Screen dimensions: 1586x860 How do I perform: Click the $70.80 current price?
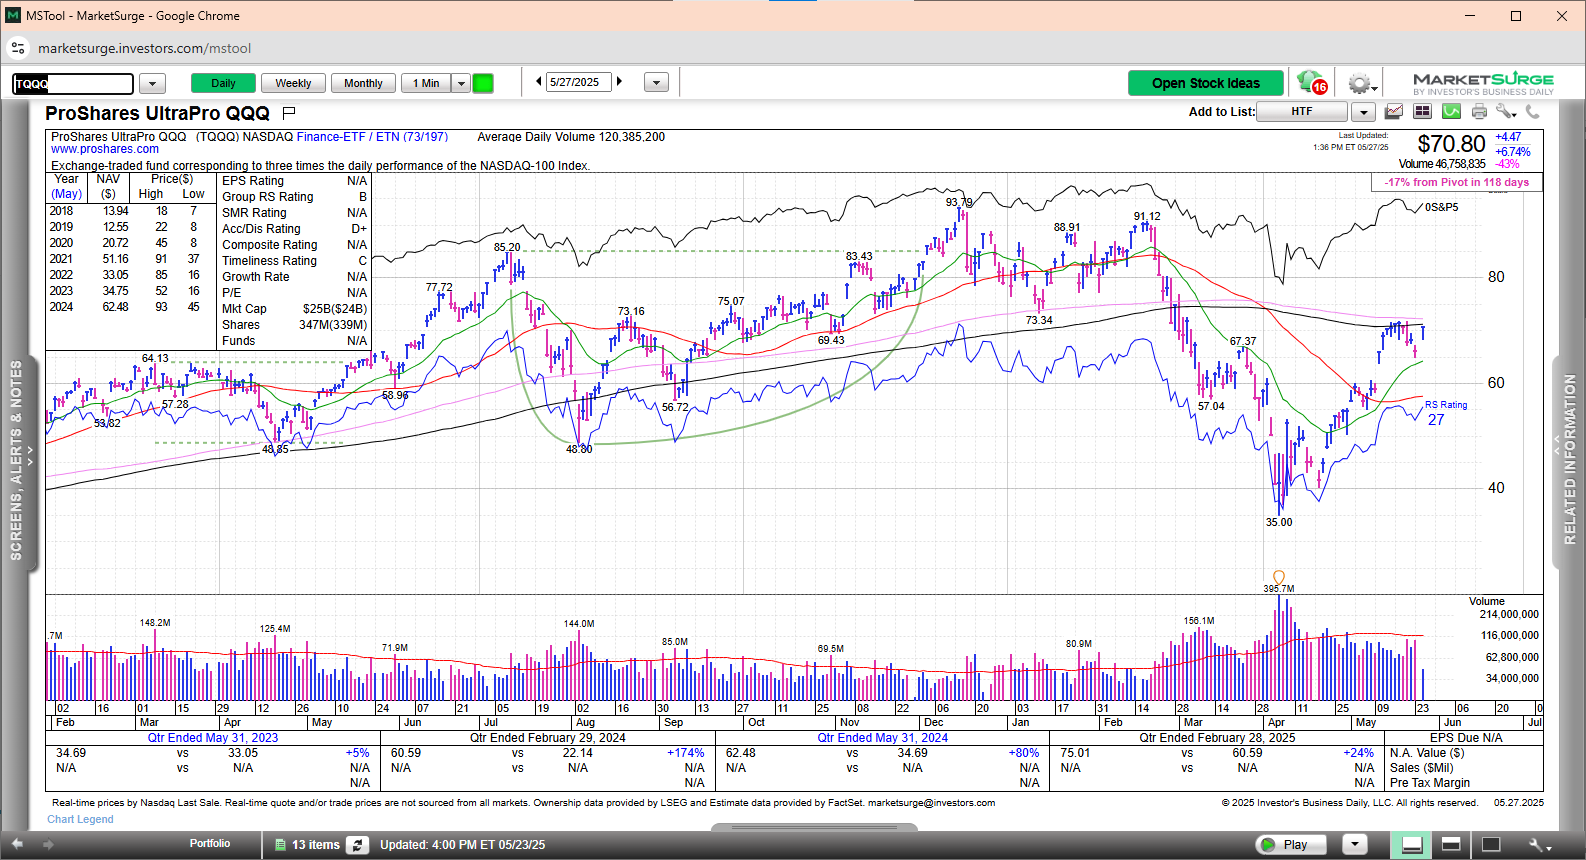(1451, 144)
